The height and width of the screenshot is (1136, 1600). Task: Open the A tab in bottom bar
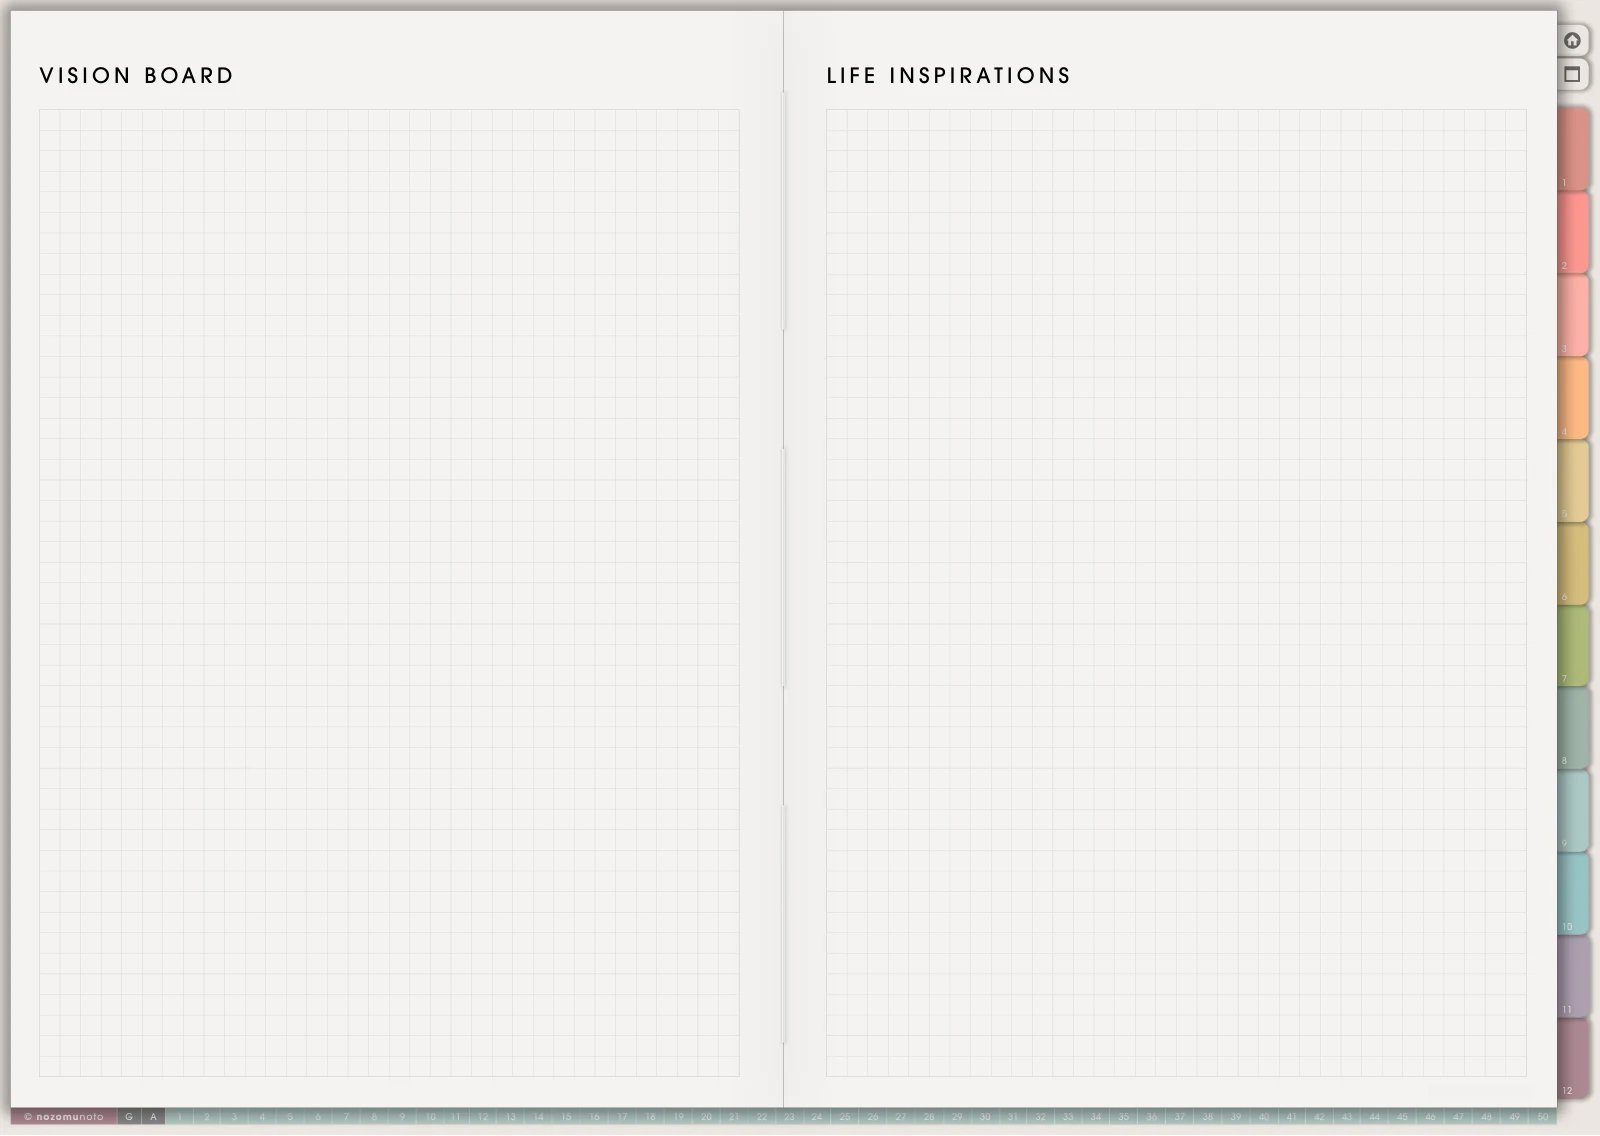[x=153, y=1117]
